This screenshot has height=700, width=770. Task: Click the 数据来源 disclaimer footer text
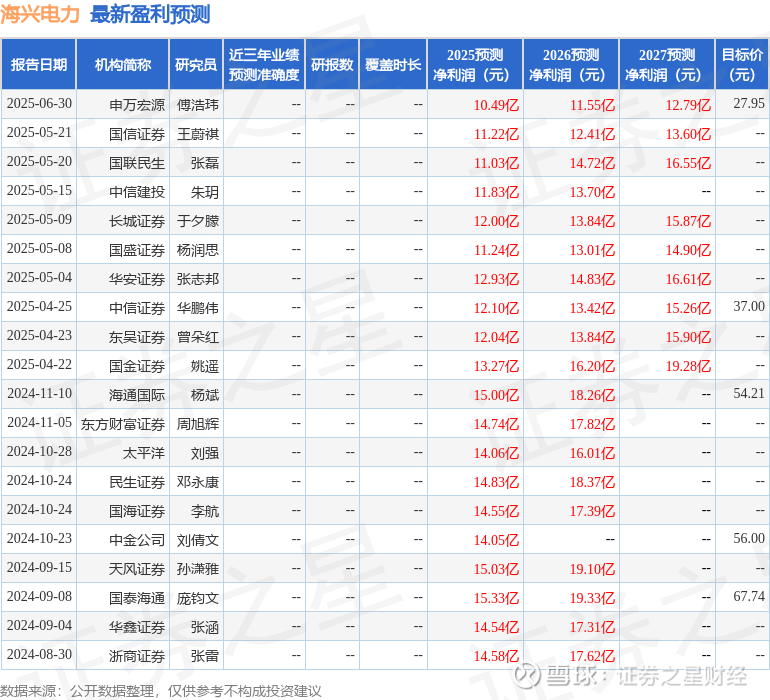[161, 691]
